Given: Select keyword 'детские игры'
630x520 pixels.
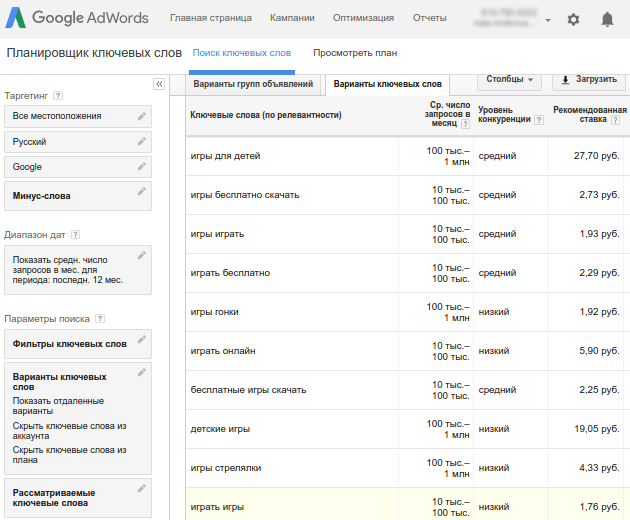Looking at the screenshot, I should 220,429.
